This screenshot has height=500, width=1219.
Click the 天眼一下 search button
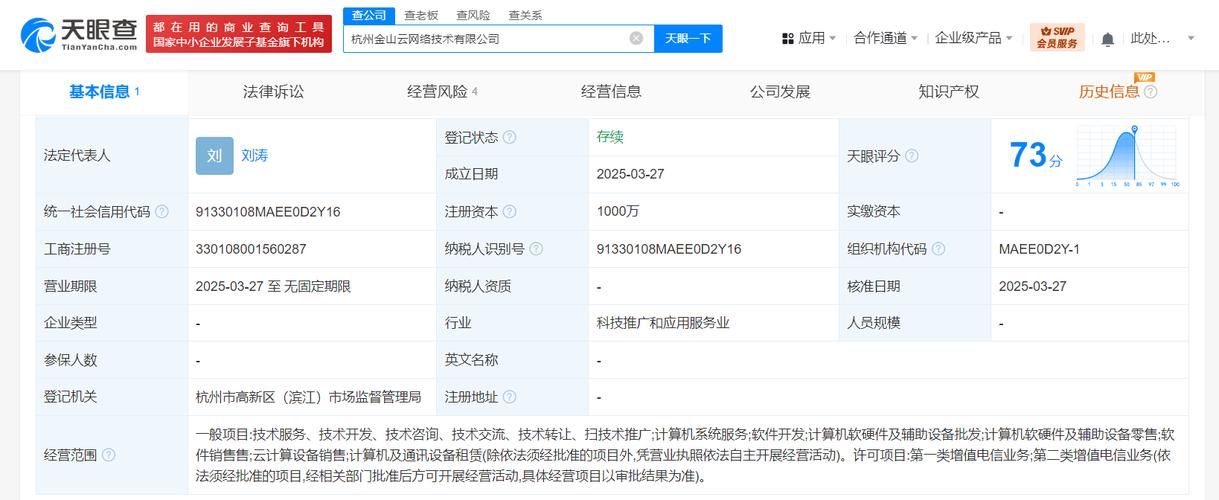click(688, 39)
